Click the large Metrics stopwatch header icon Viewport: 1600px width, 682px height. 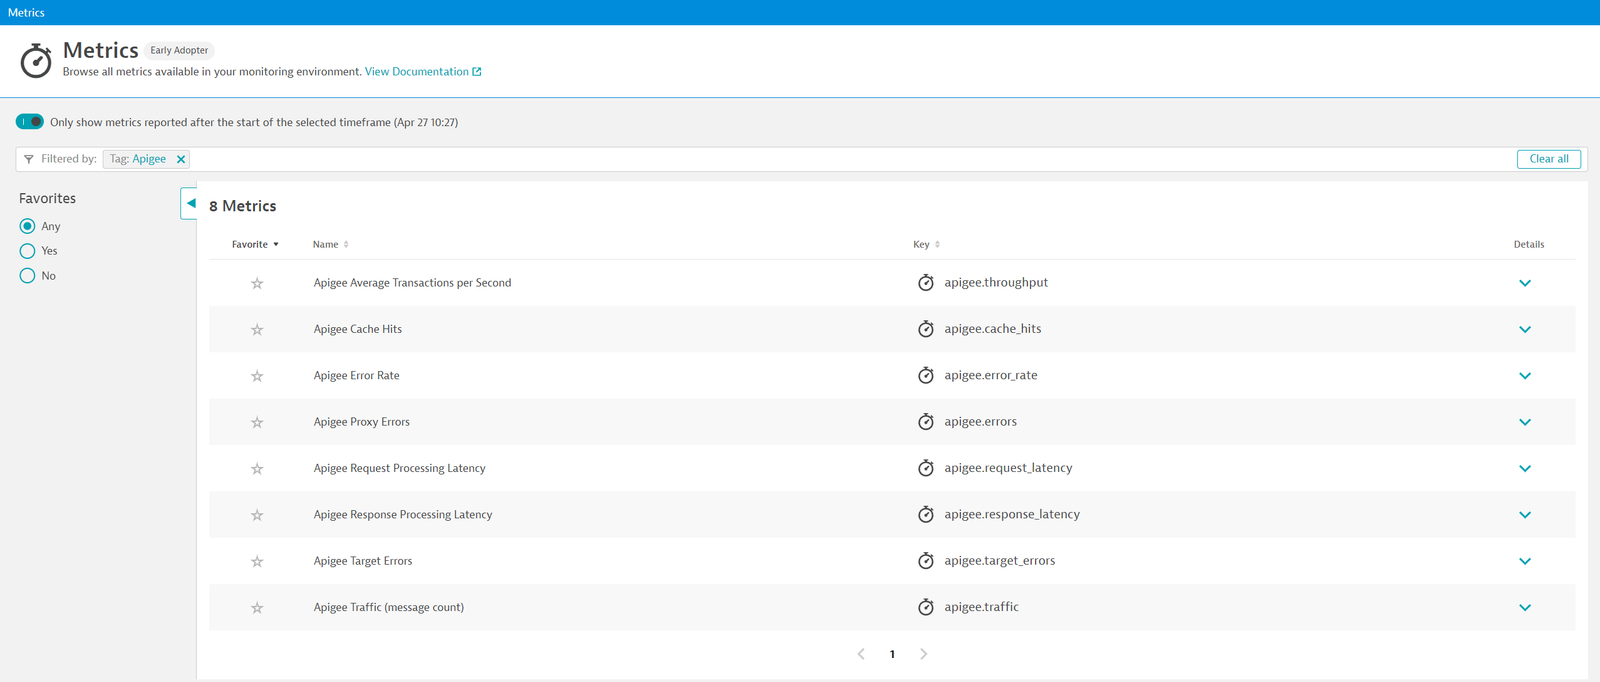click(x=36, y=60)
